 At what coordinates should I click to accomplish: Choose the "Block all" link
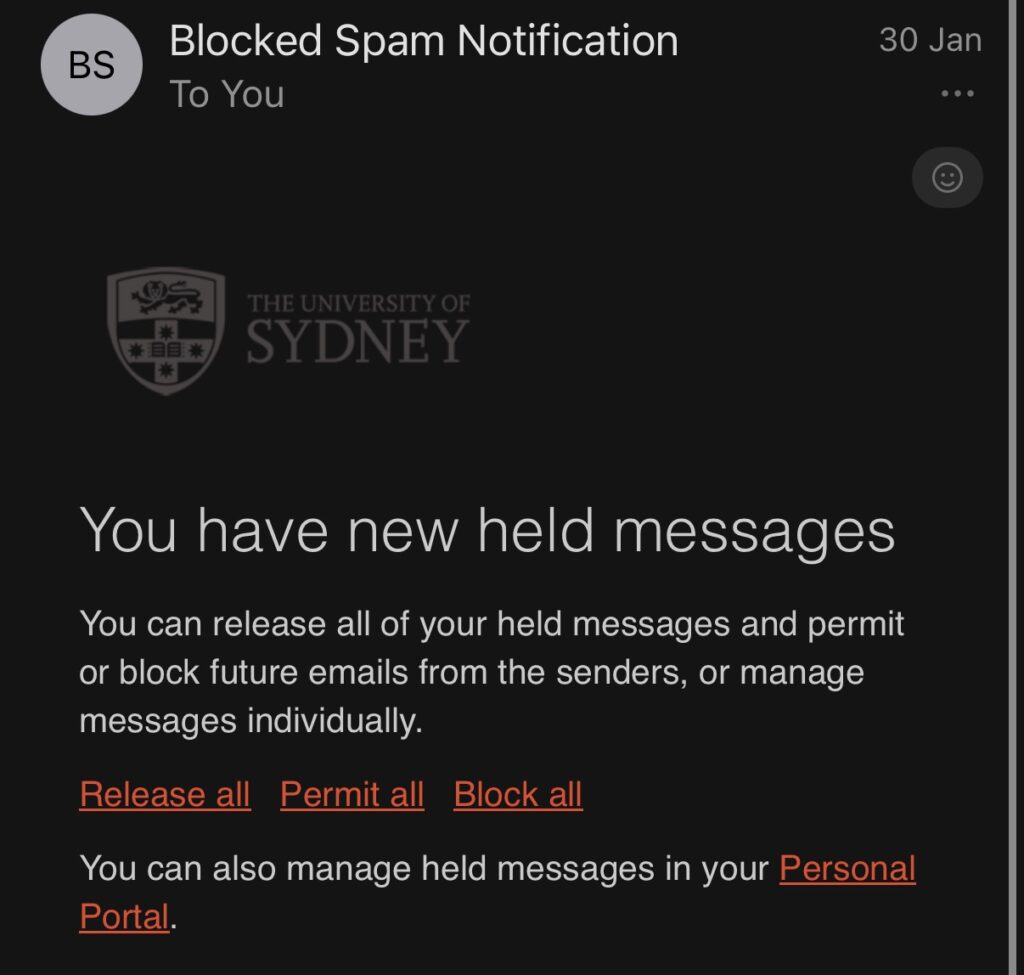click(x=518, y=794)
